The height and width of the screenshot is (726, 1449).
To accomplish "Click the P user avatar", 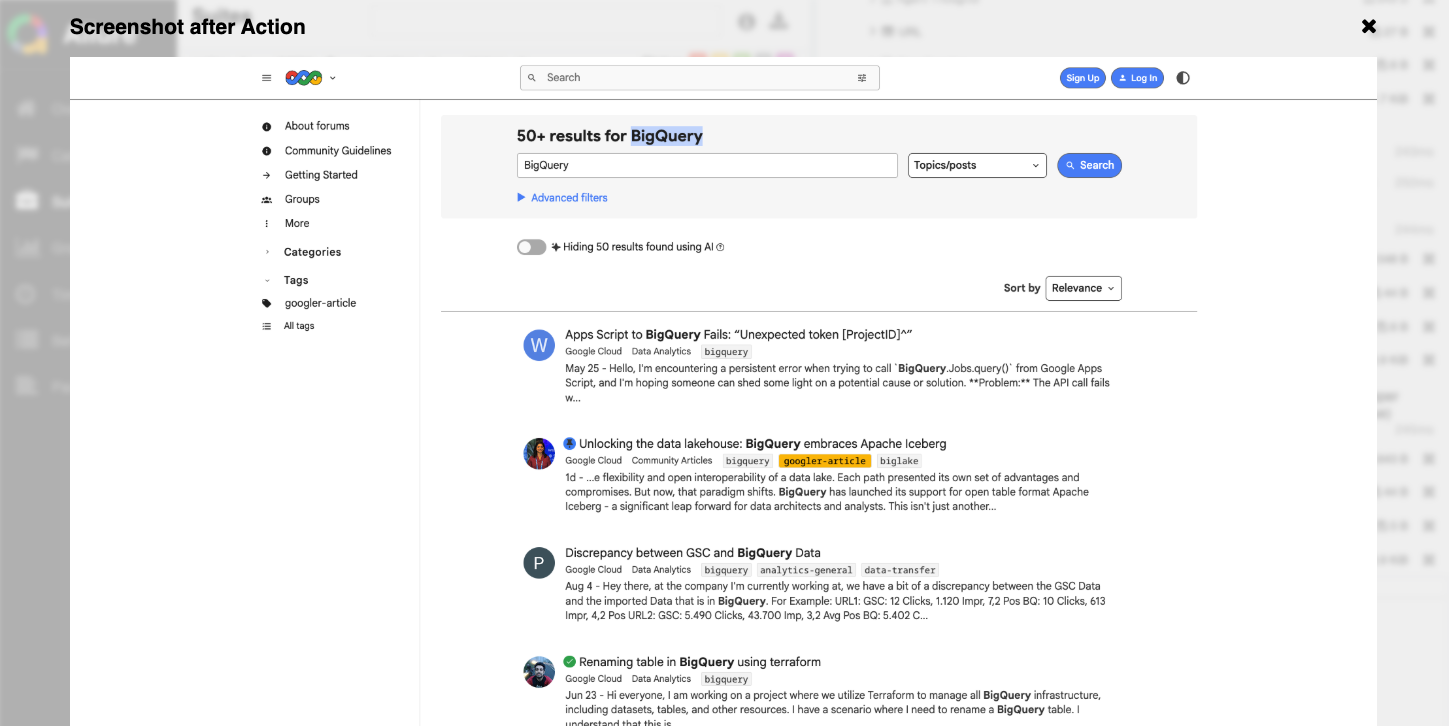I will (539, 563).
